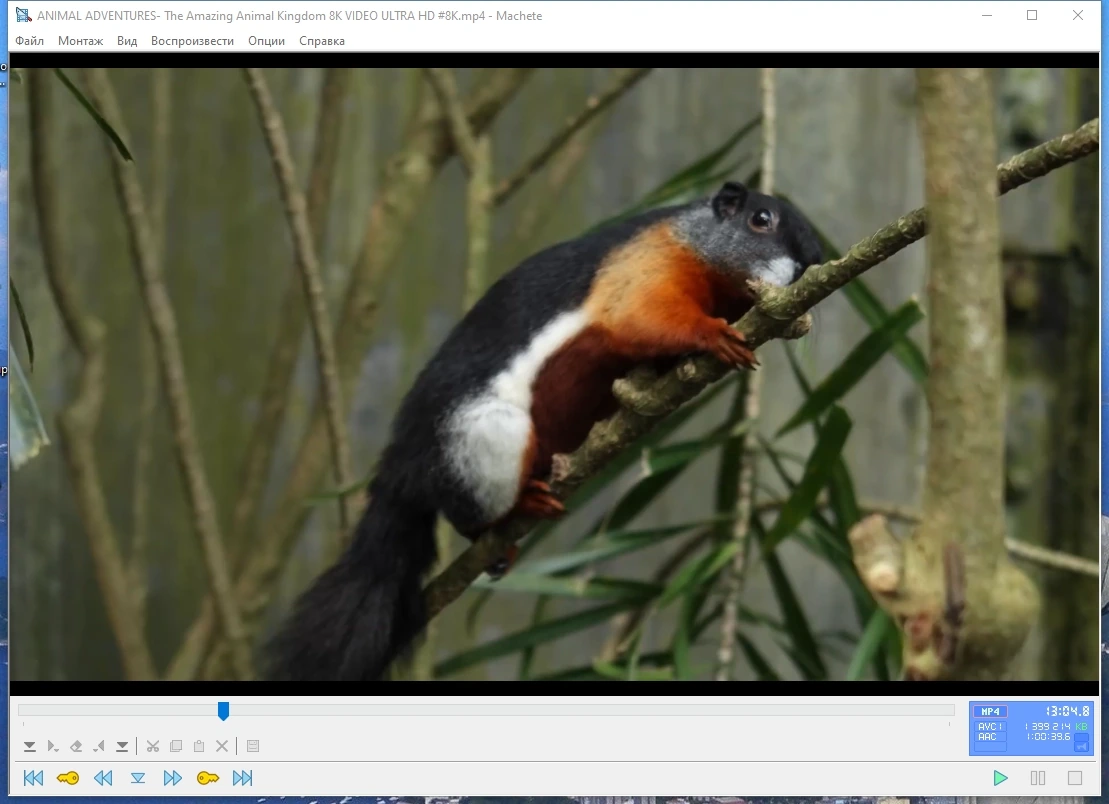Step one frame forward
Viewport: 1109px width, 804px height.
(x=173, y=778)
